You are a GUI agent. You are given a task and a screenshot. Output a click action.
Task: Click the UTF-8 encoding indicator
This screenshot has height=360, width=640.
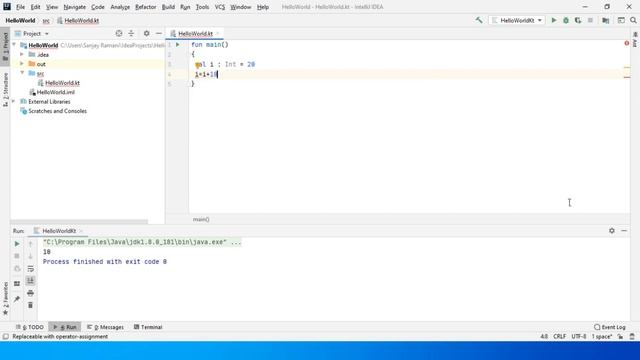coord(579,336)
